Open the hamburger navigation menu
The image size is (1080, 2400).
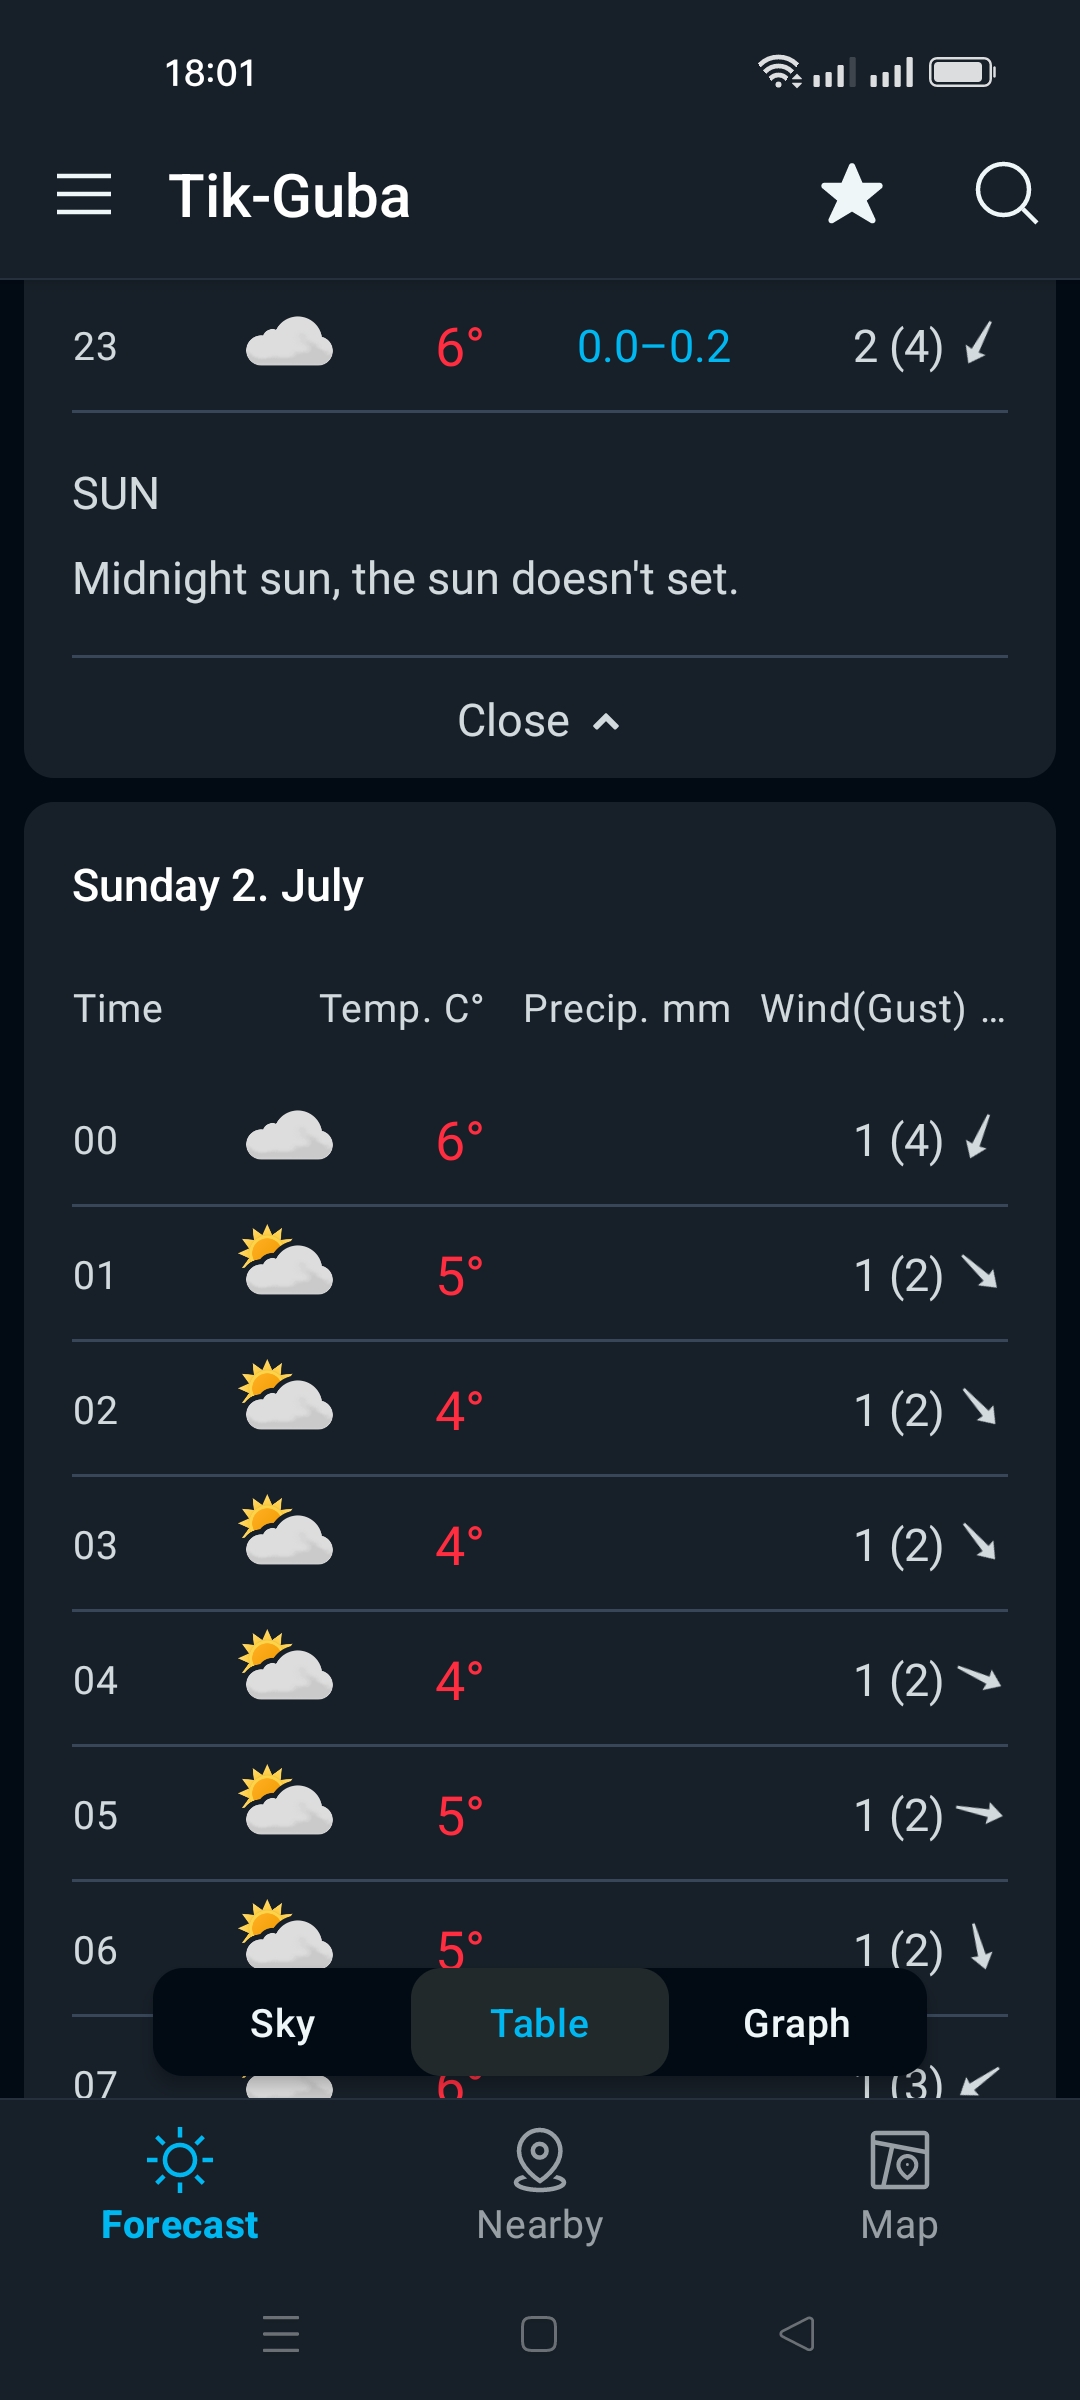(x=84, y=194)
